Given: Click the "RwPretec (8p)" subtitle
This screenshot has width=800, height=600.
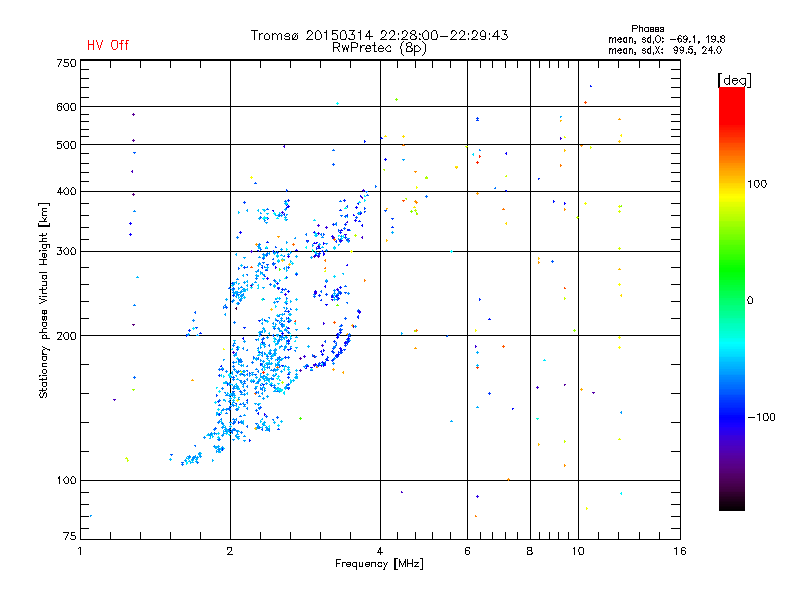Looking at the screenshot, I should coord(379,48).
